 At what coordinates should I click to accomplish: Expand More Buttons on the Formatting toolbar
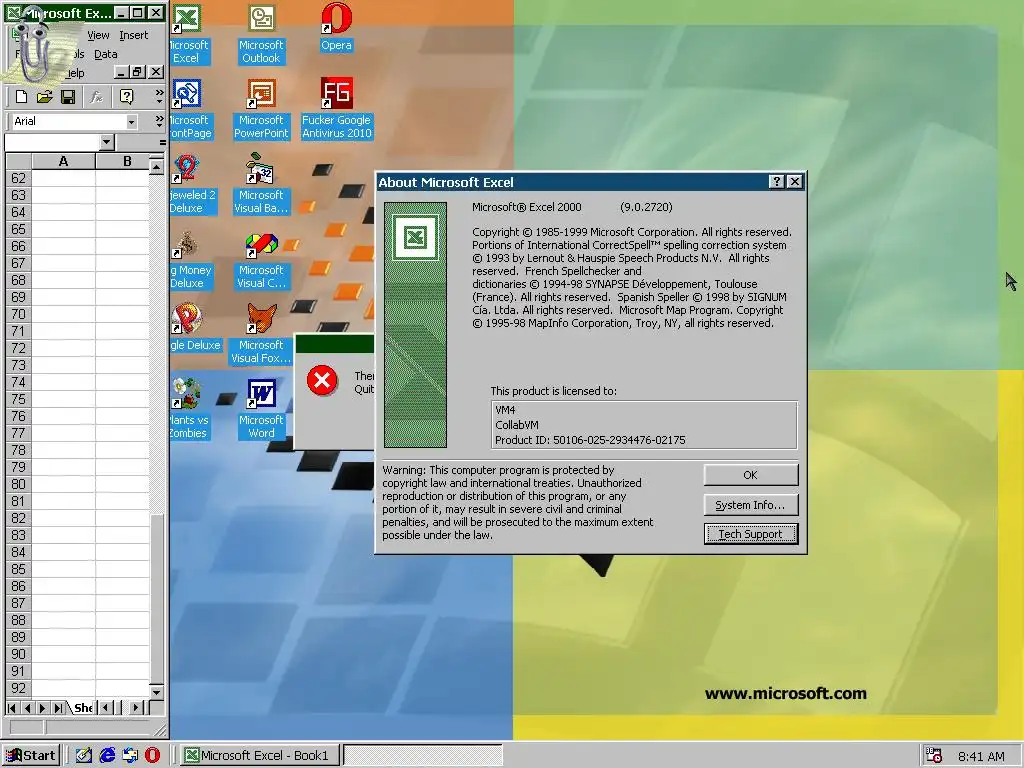tap(159, 121)
